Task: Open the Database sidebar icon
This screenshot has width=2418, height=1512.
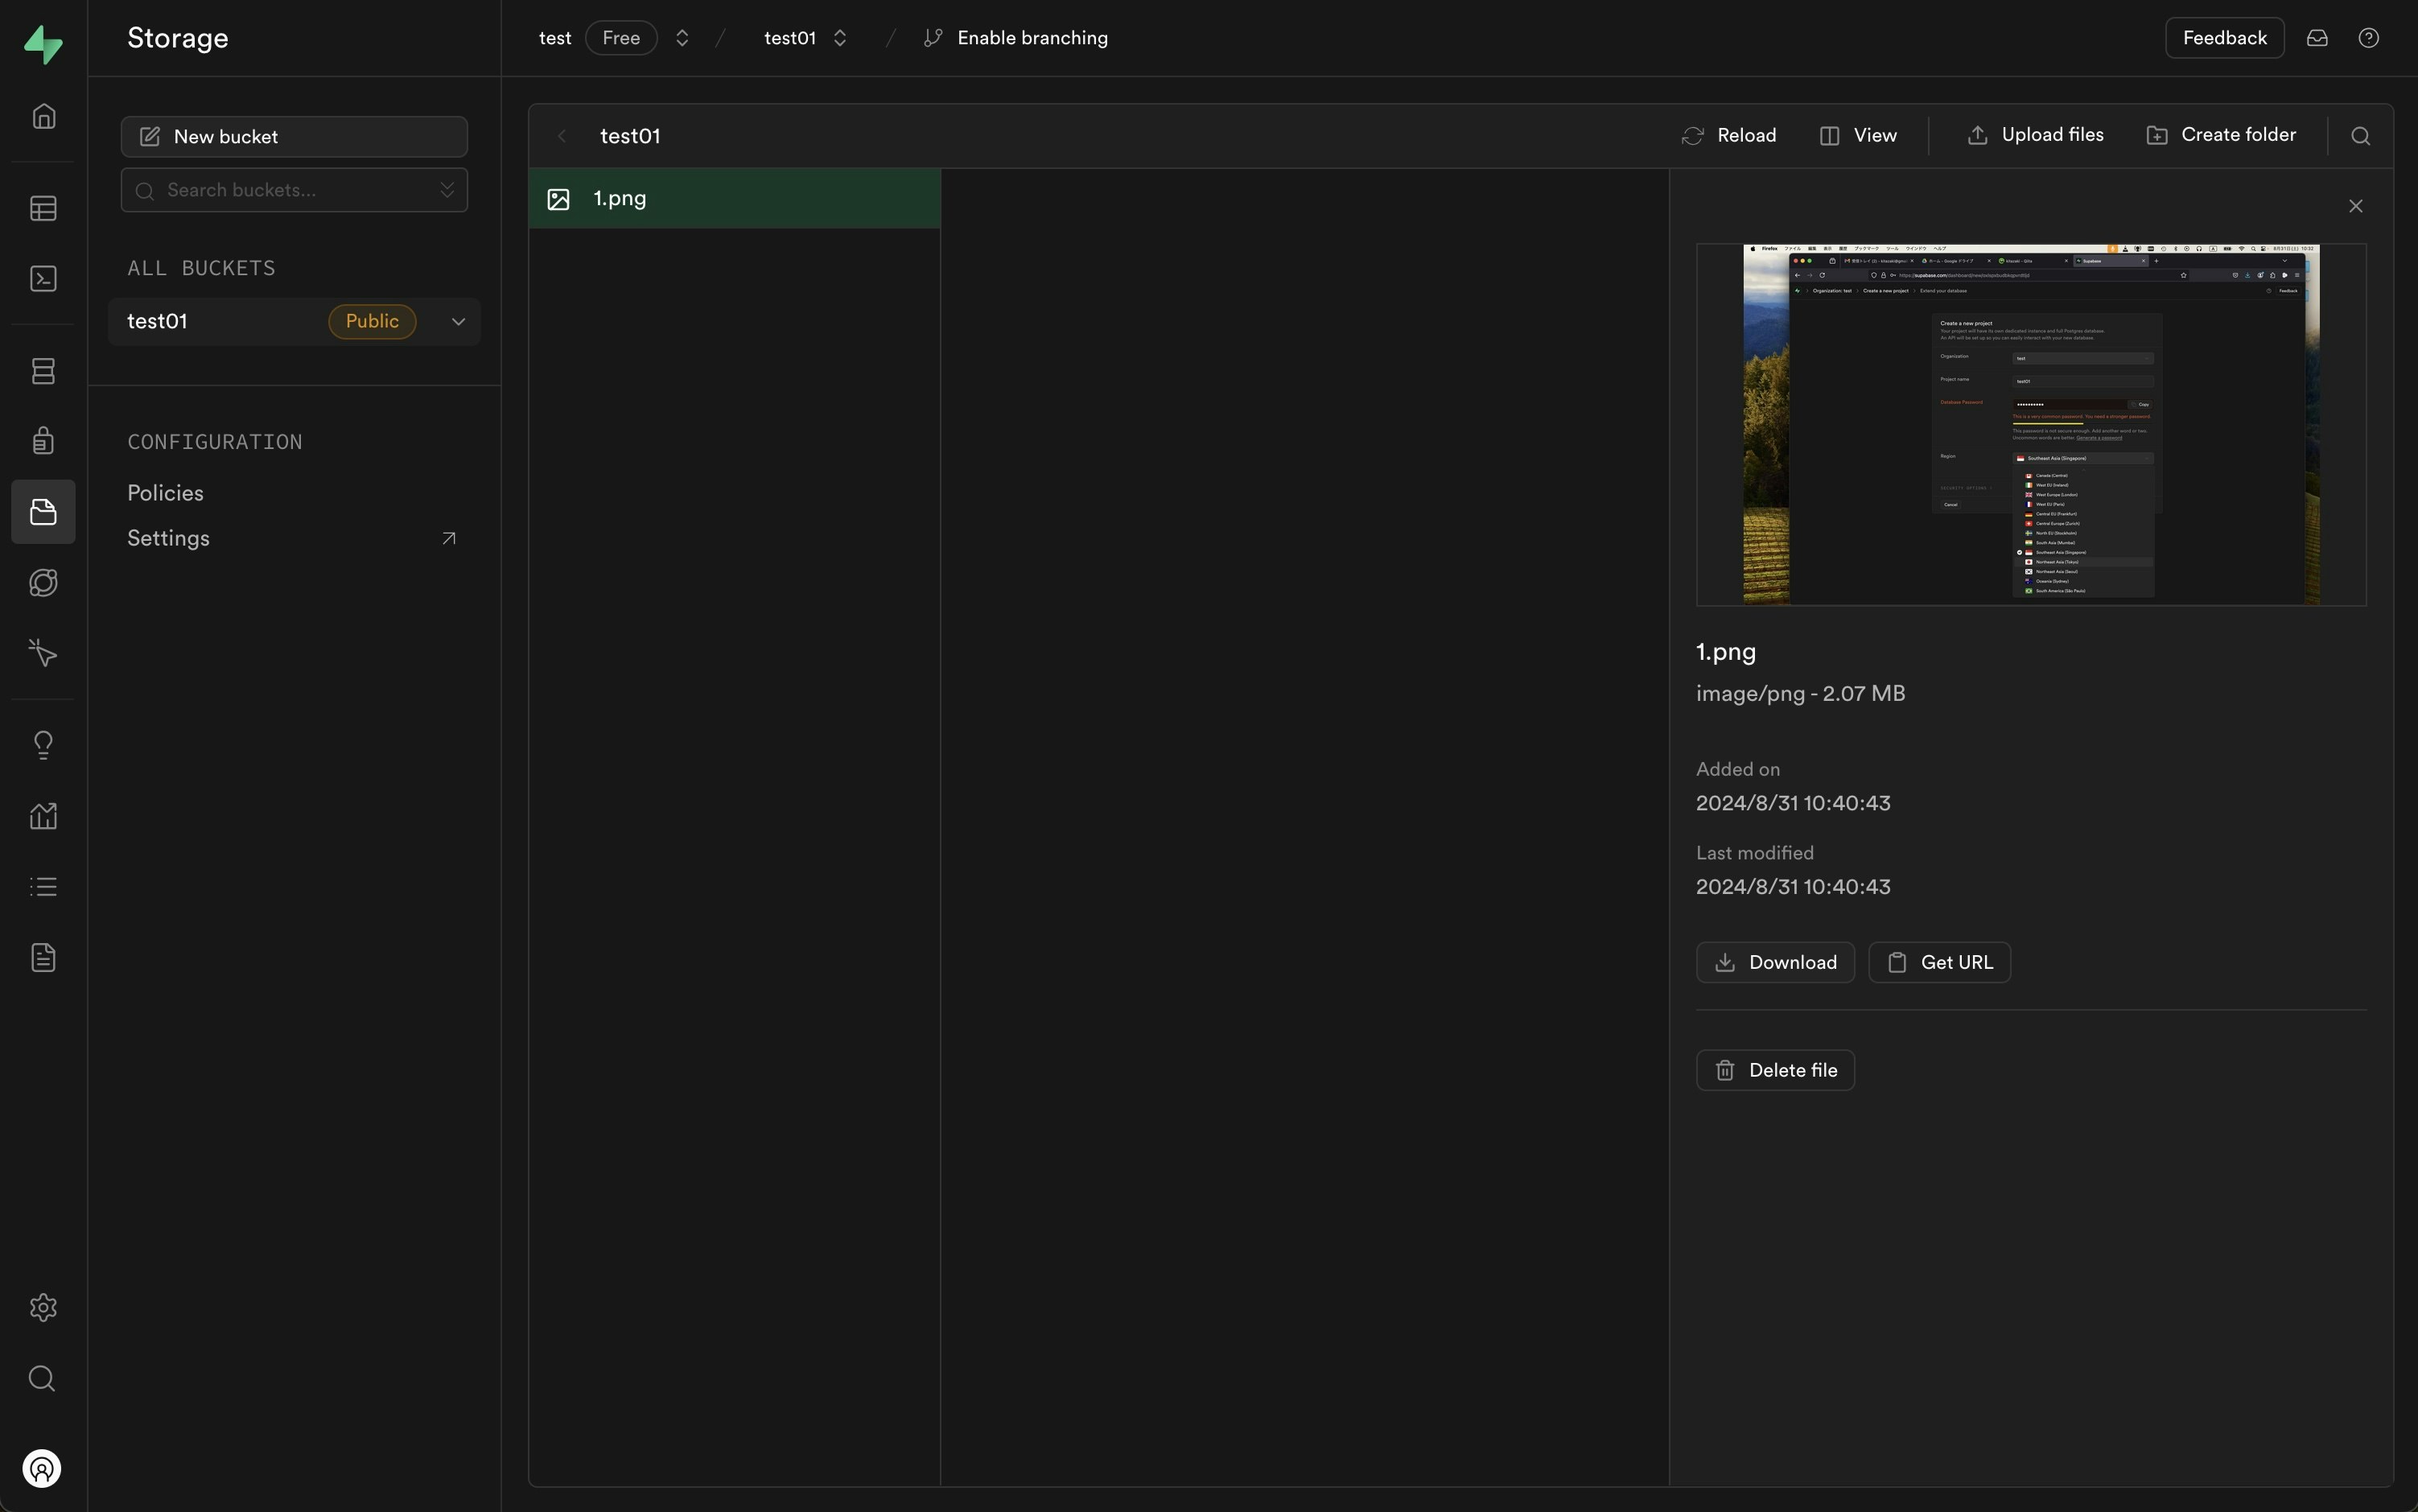Action: coord(43,371)
